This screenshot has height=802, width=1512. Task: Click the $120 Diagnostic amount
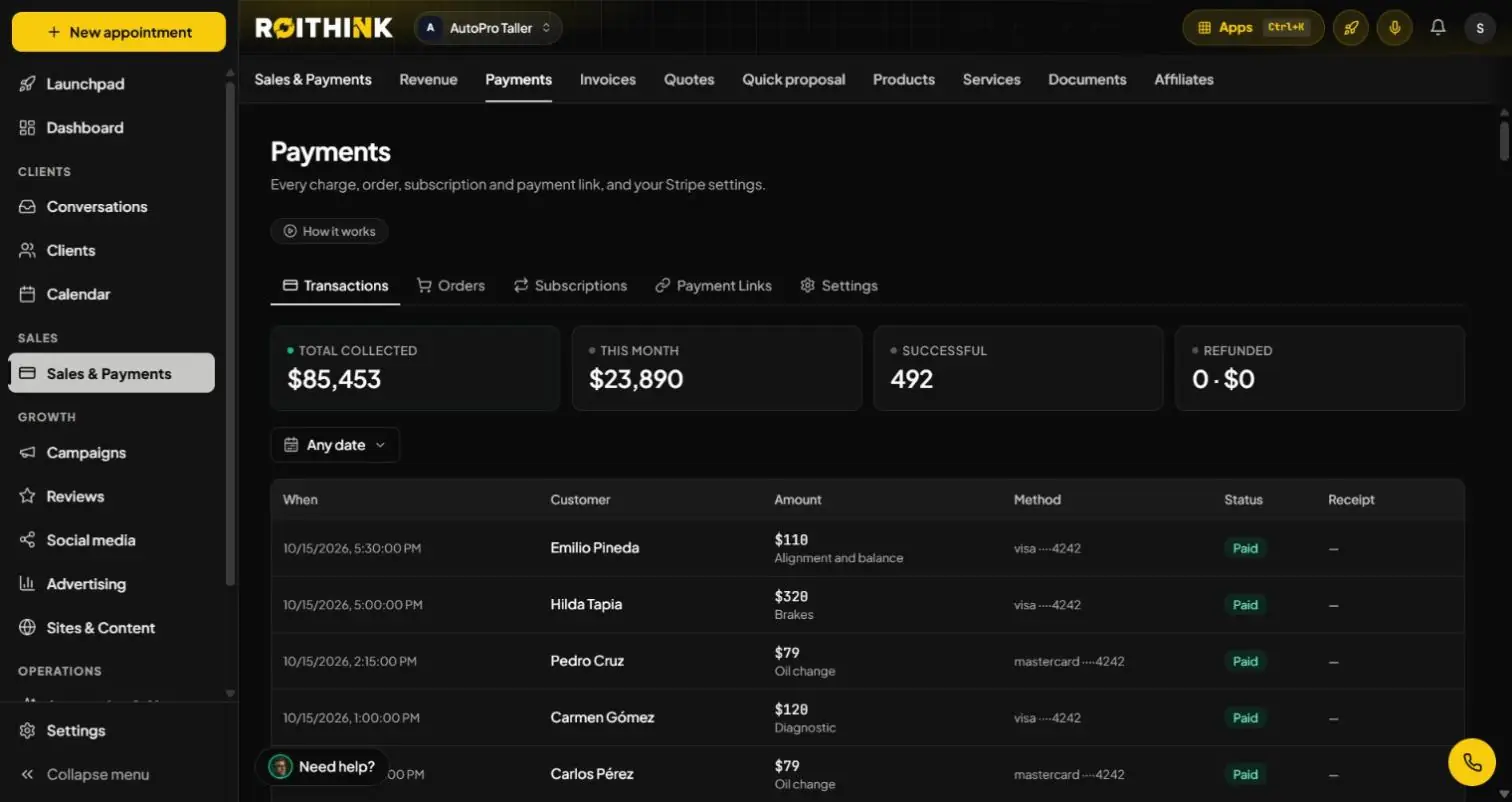point(791,710)
